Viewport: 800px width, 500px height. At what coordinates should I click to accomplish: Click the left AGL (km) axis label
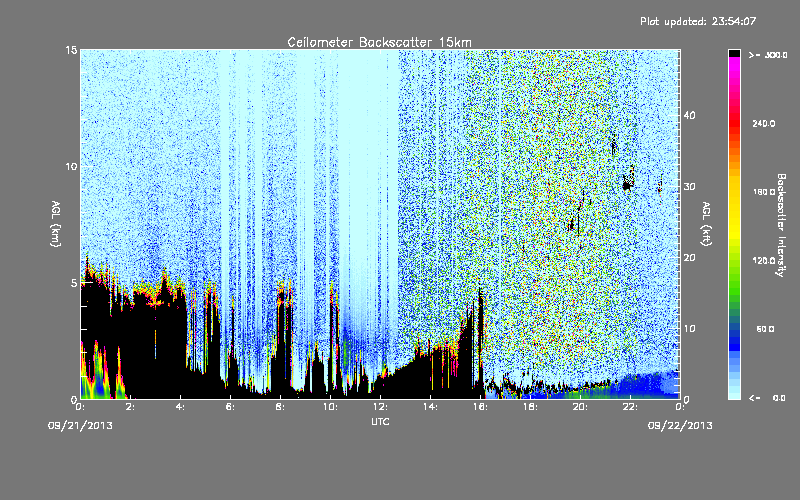pyautogui.click(x=56, y=224)
